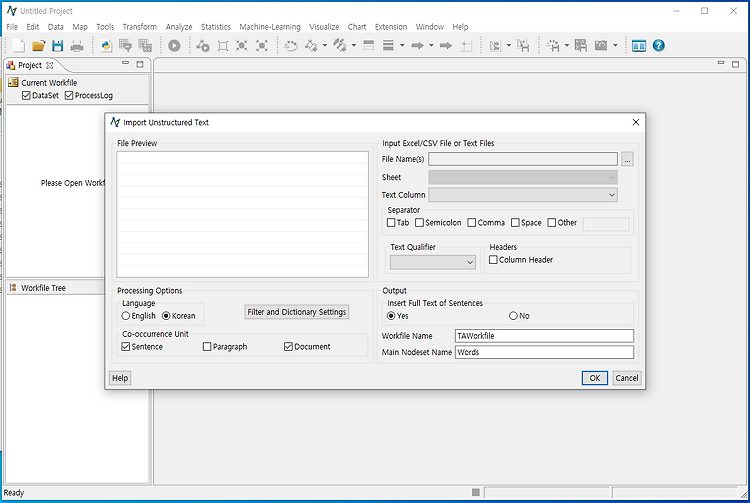Open the Text Column dropdown
The height and width of the screenshot is (503, 750).
pyautogui.click(x=523, y=195)
